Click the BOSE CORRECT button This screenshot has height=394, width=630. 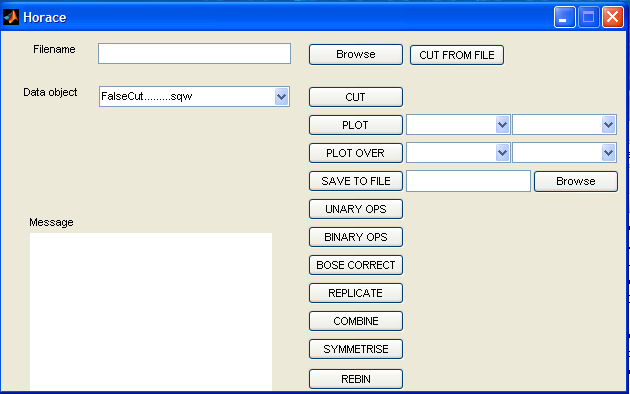[x=356, y=265]
